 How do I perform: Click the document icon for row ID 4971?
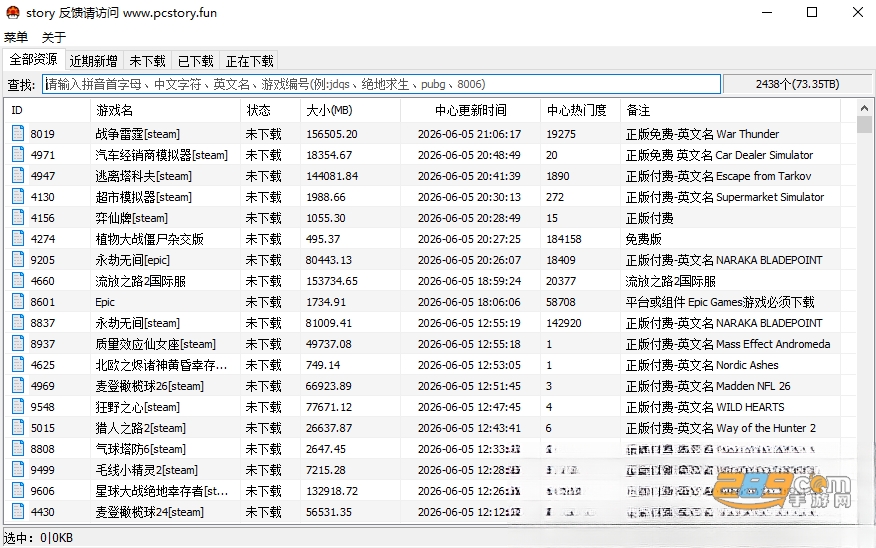[x=18, y=155]
